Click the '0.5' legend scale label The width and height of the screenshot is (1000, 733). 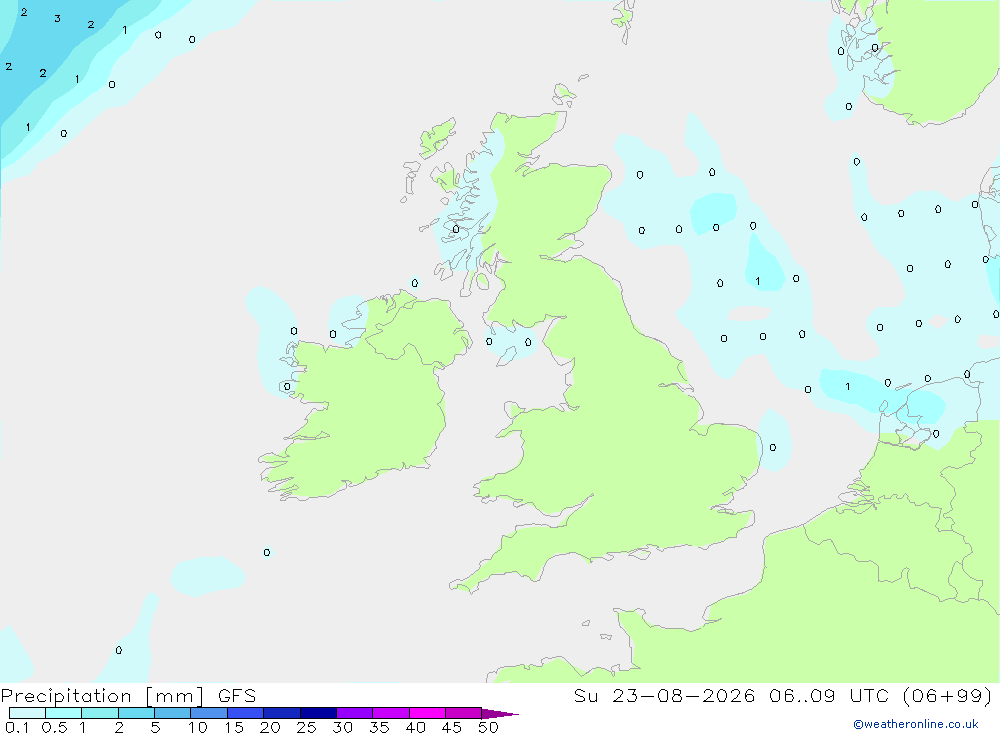pyautogui.click(x=54, y=727)
